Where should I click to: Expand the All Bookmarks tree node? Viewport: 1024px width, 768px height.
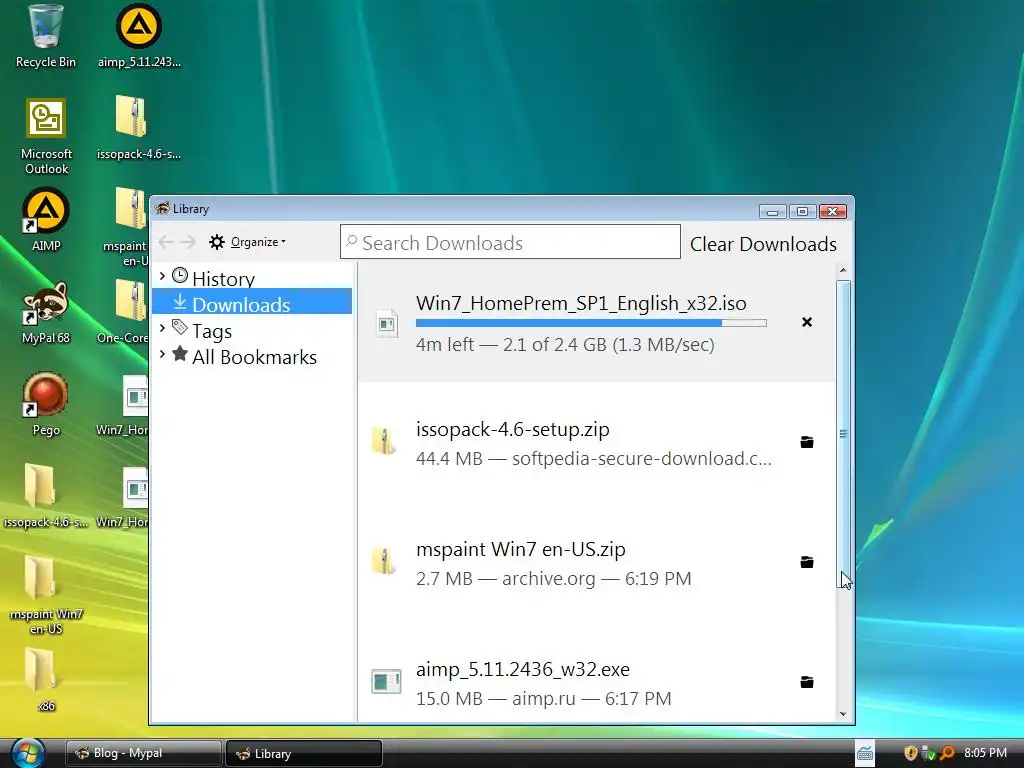[163, 354]
